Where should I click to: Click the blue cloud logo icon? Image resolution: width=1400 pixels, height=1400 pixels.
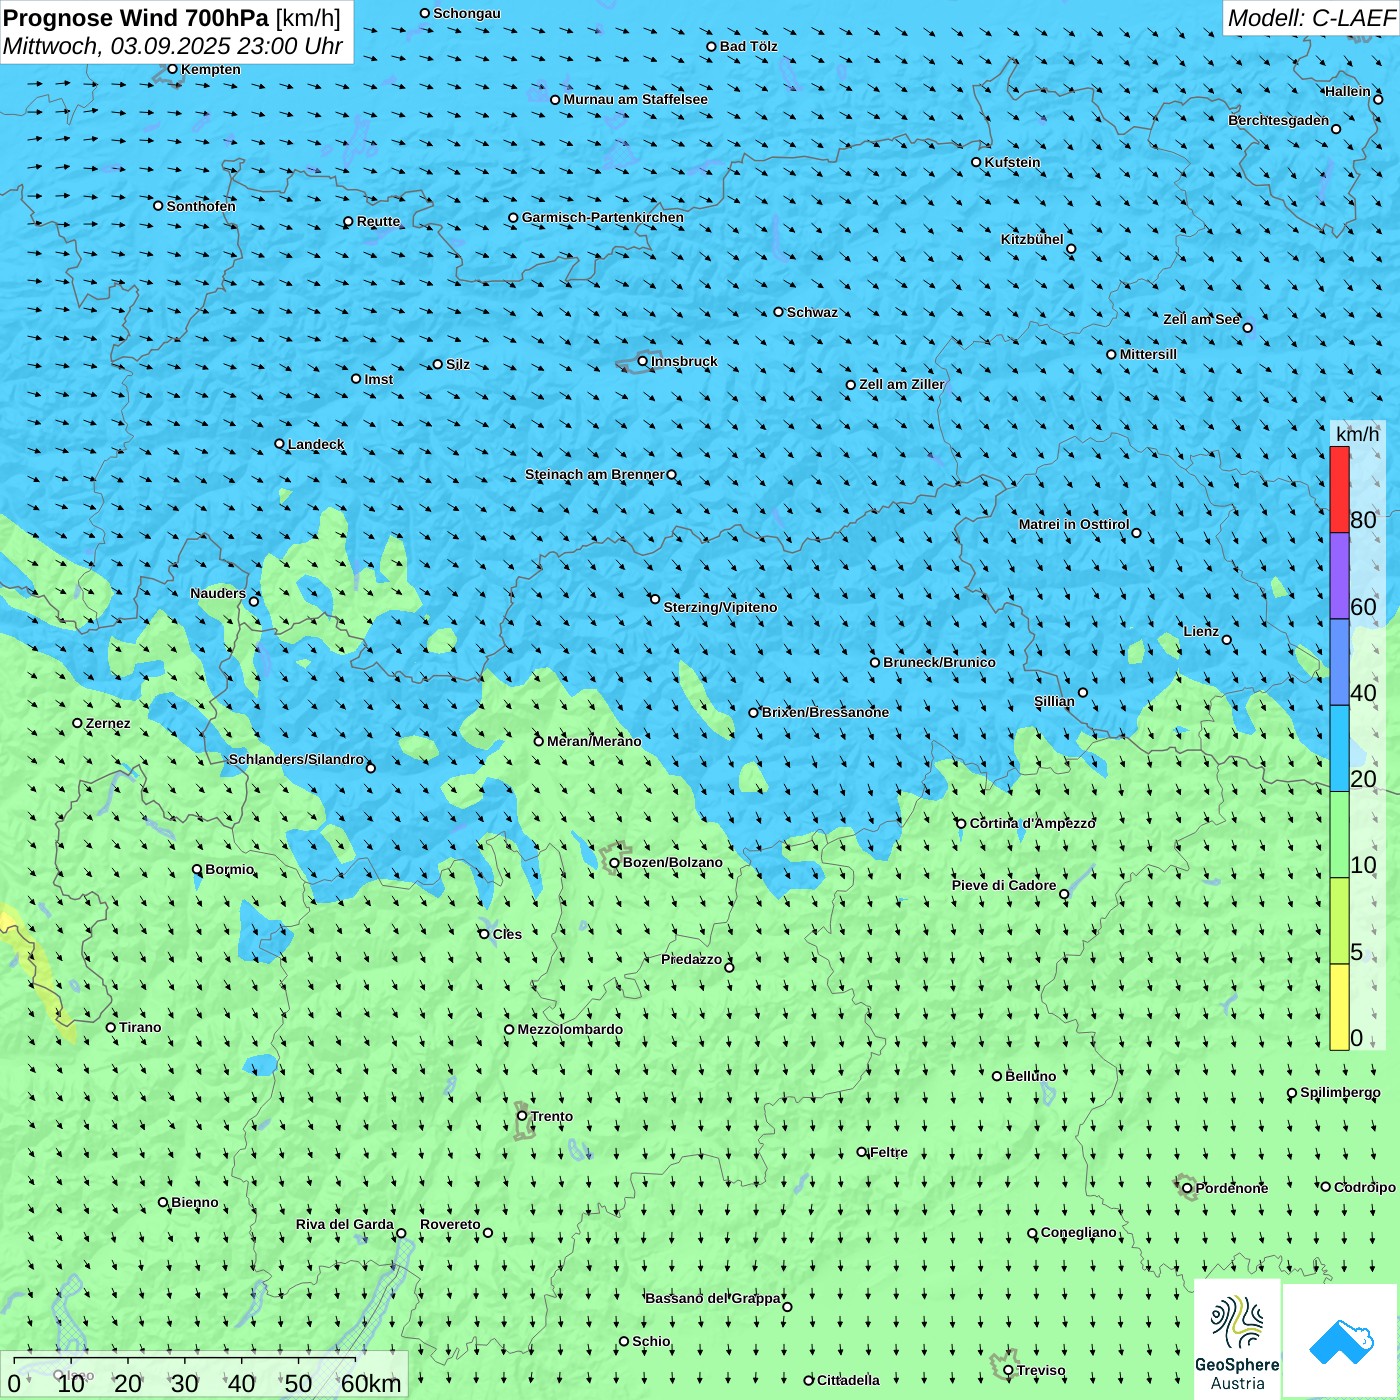[x=1340, y=1341]
